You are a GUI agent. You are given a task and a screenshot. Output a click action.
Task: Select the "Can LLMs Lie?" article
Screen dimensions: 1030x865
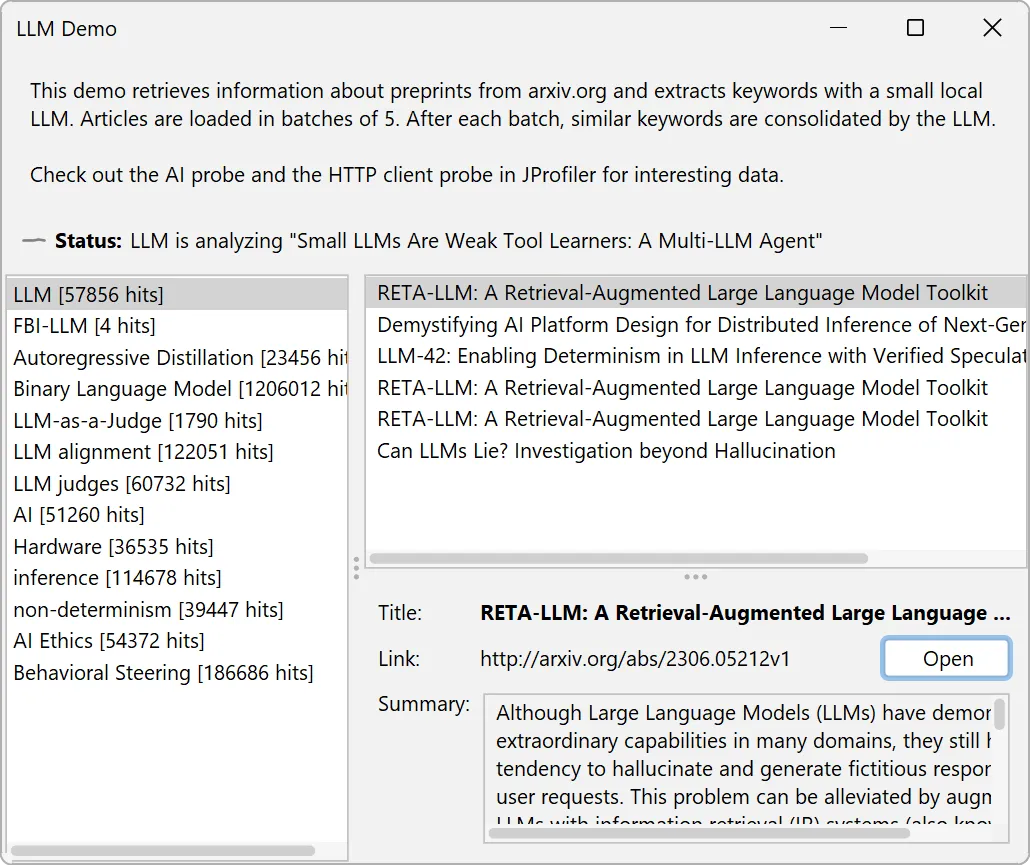pos(605,450)
